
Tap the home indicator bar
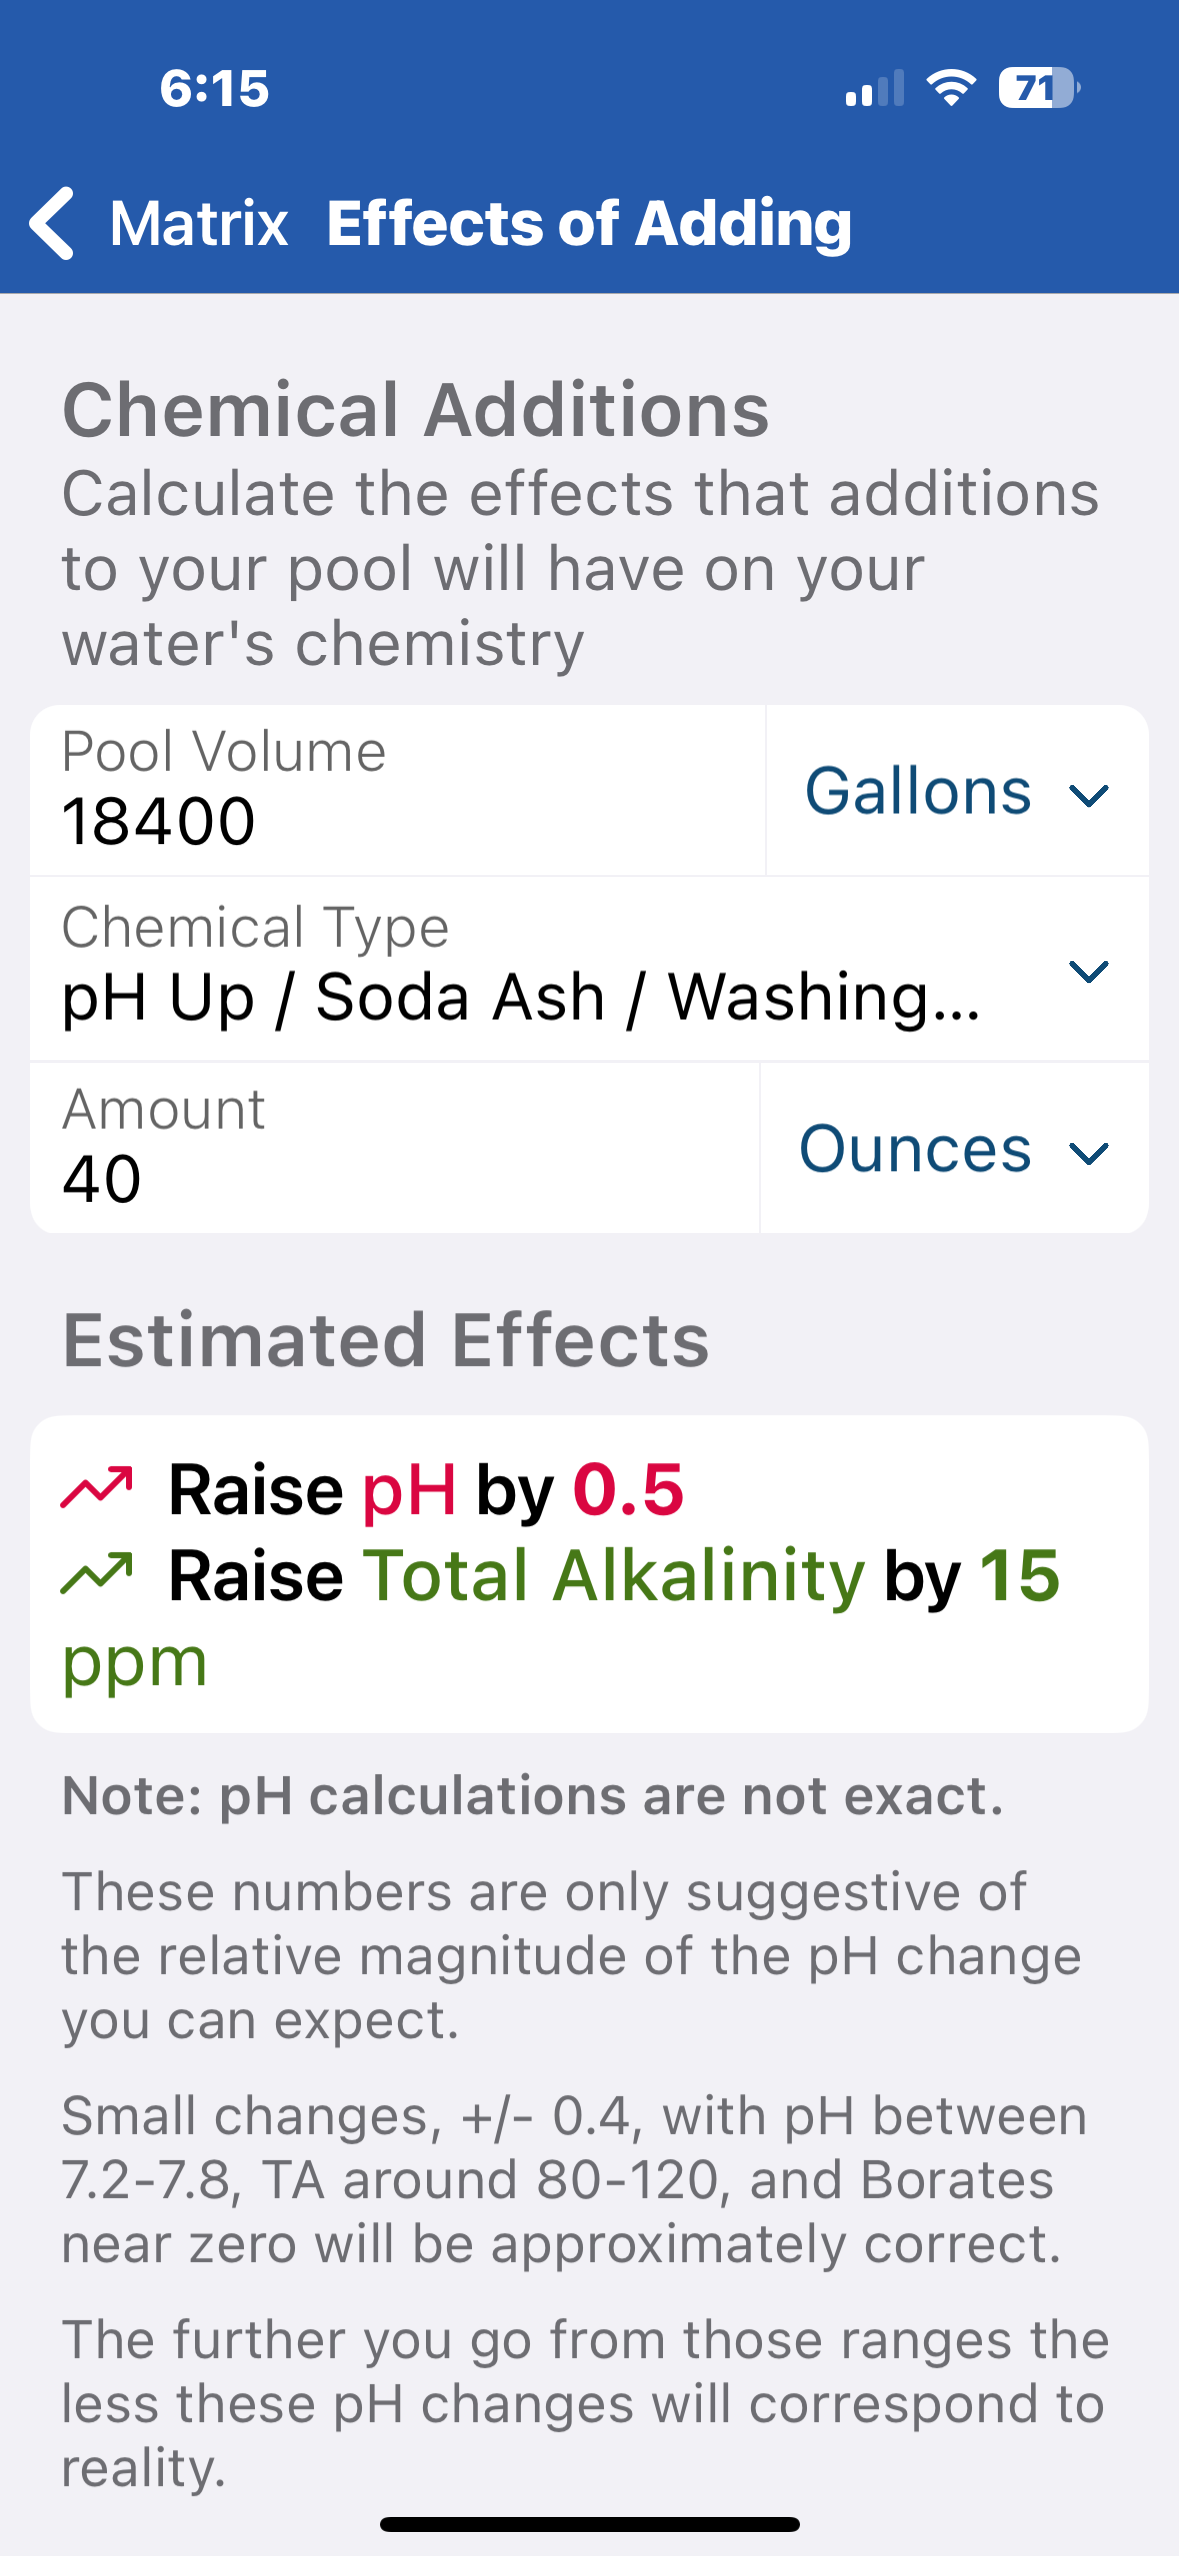pyautogui.click(x=589, y=2524)
